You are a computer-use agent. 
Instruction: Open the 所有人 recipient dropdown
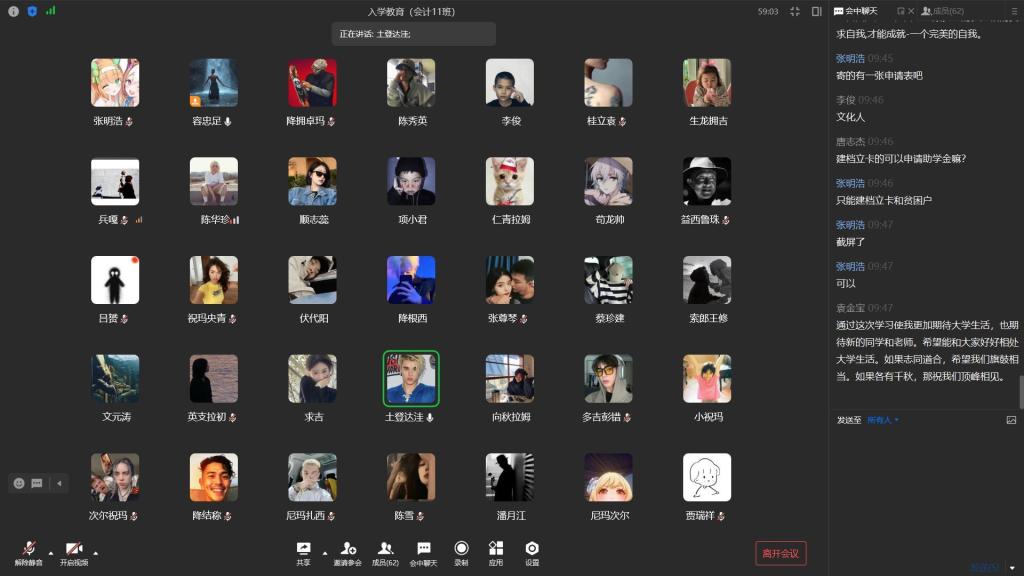click(882, 420)
